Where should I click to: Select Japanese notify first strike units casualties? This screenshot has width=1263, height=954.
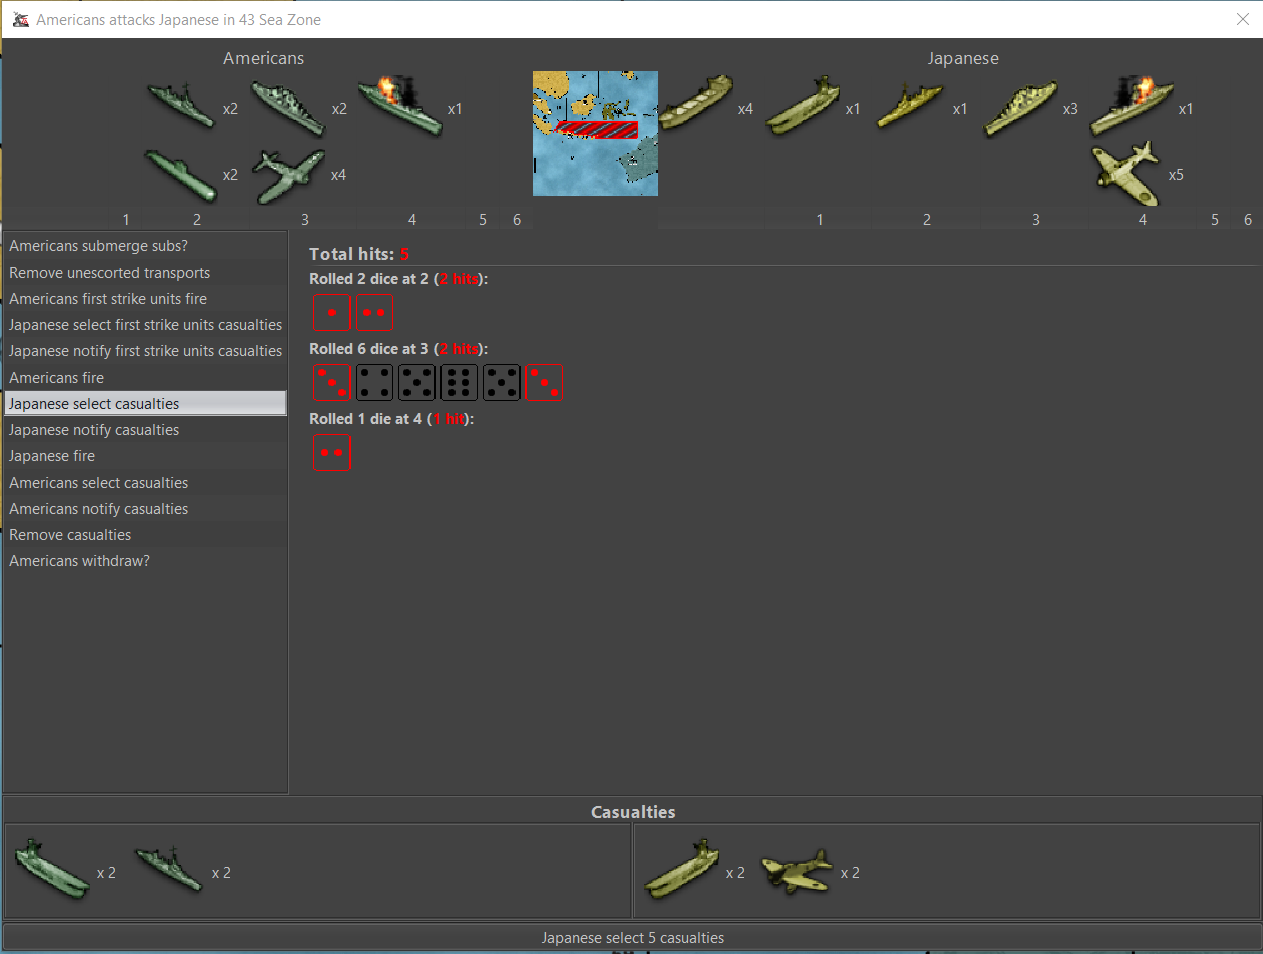click(145, 351)
